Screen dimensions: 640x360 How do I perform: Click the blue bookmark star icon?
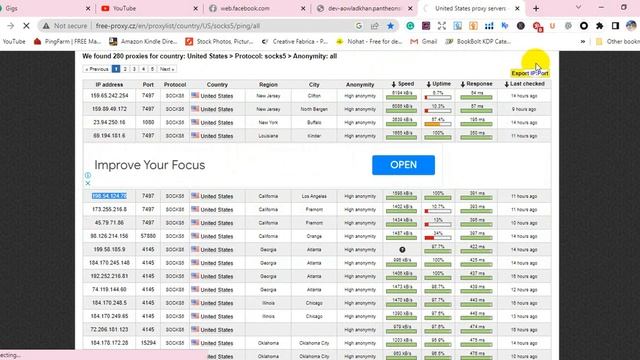pos(391,26)
